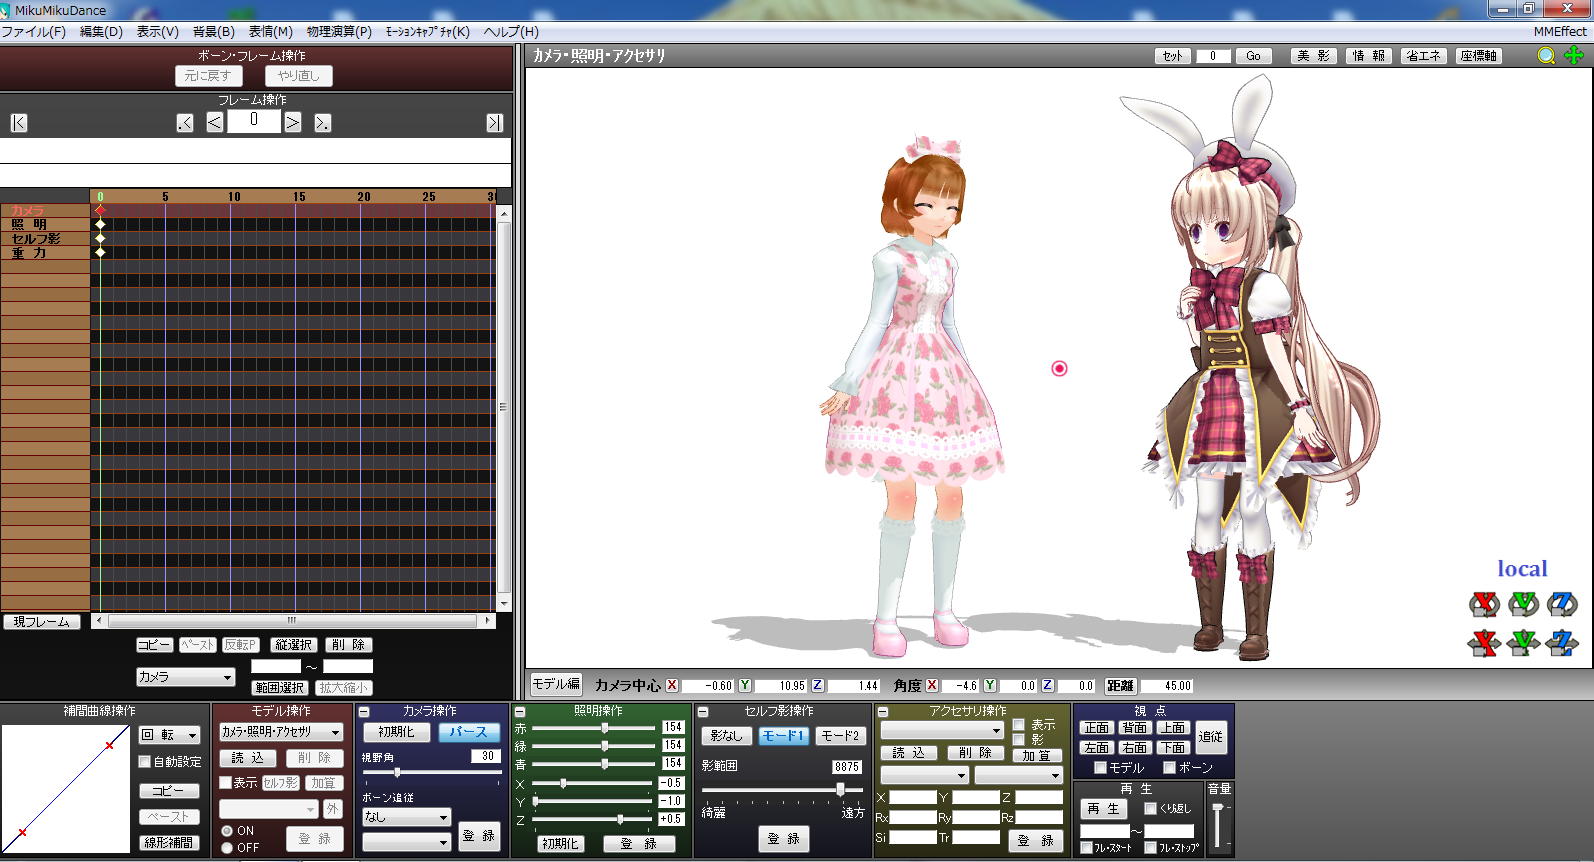Enable 自動設定 checkbox
Viewport: 1594px width, 862px height.
[145, 762]
